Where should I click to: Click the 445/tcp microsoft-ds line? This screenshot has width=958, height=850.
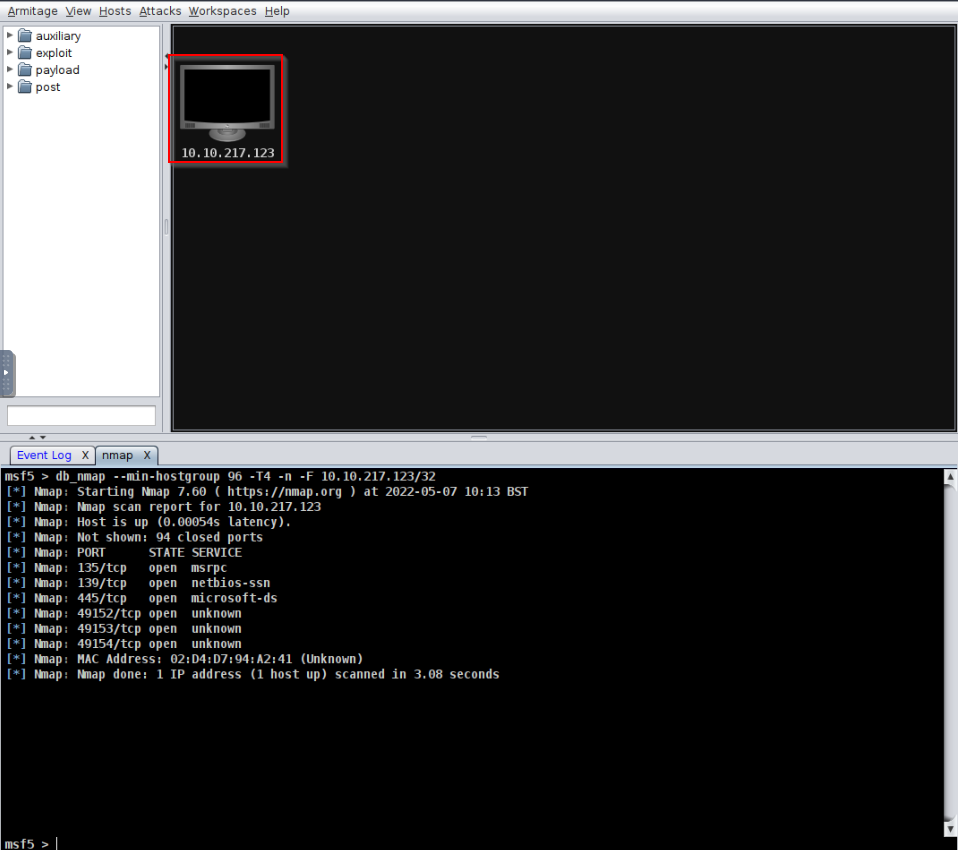click(x=142, y=598)
